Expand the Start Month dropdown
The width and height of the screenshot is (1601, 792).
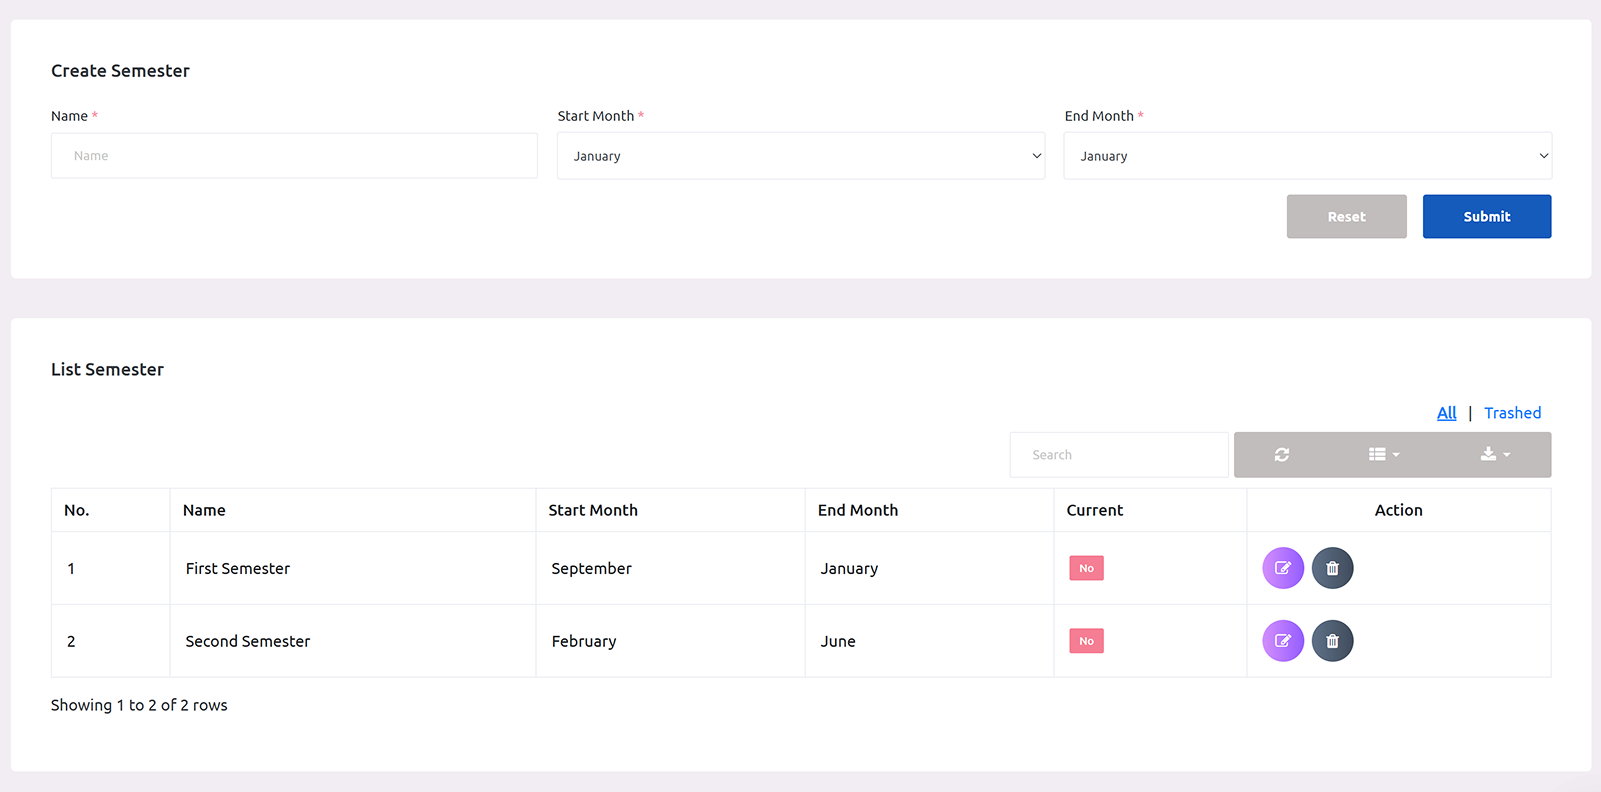tap(800, 156)
